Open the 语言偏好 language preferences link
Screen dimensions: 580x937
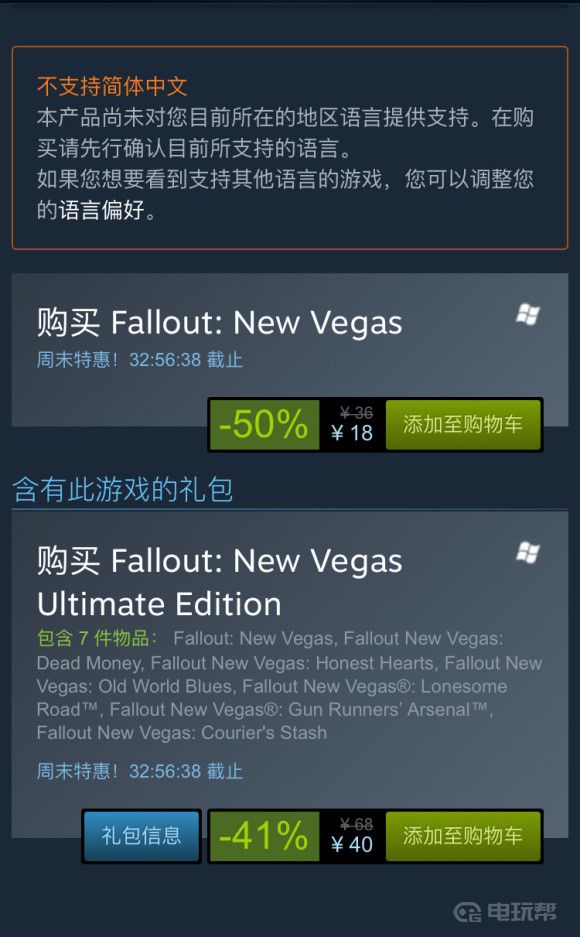tap(102, 210)
